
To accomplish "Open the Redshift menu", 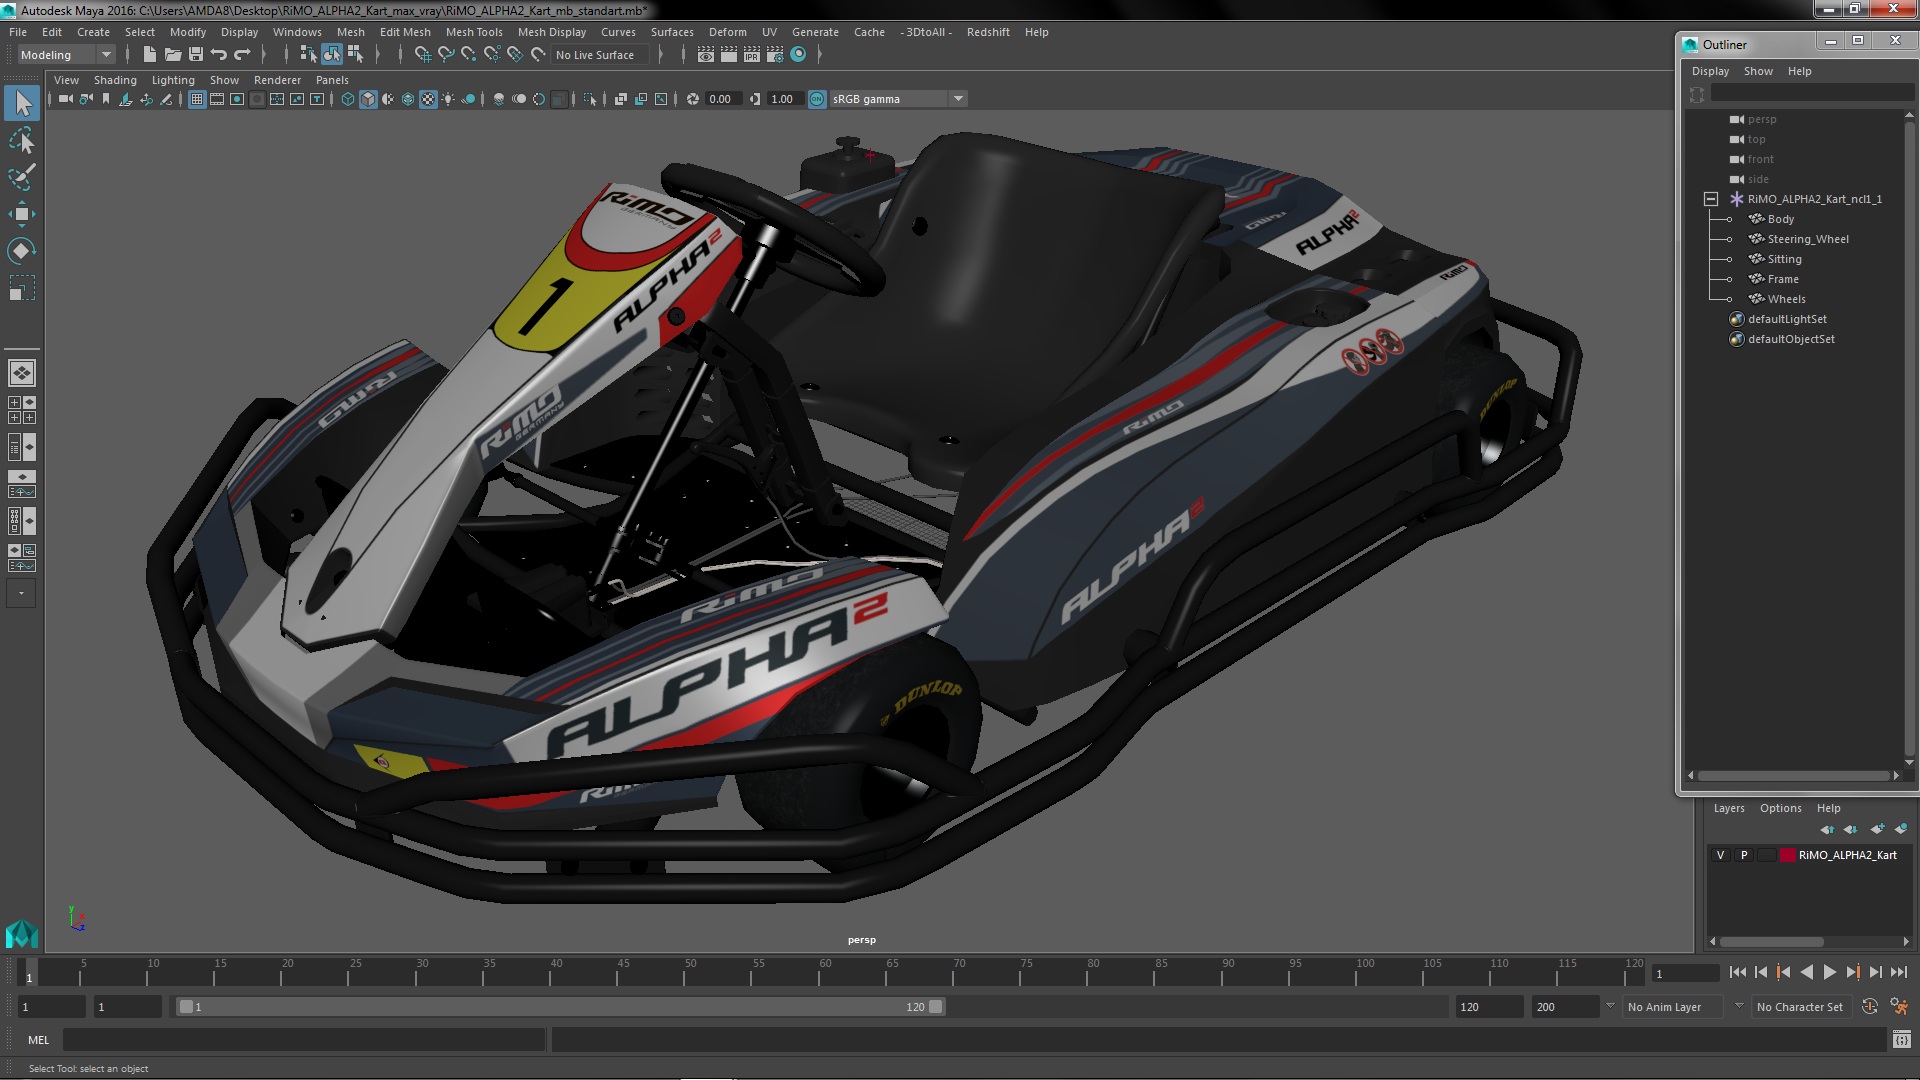I will pos(988,32).
